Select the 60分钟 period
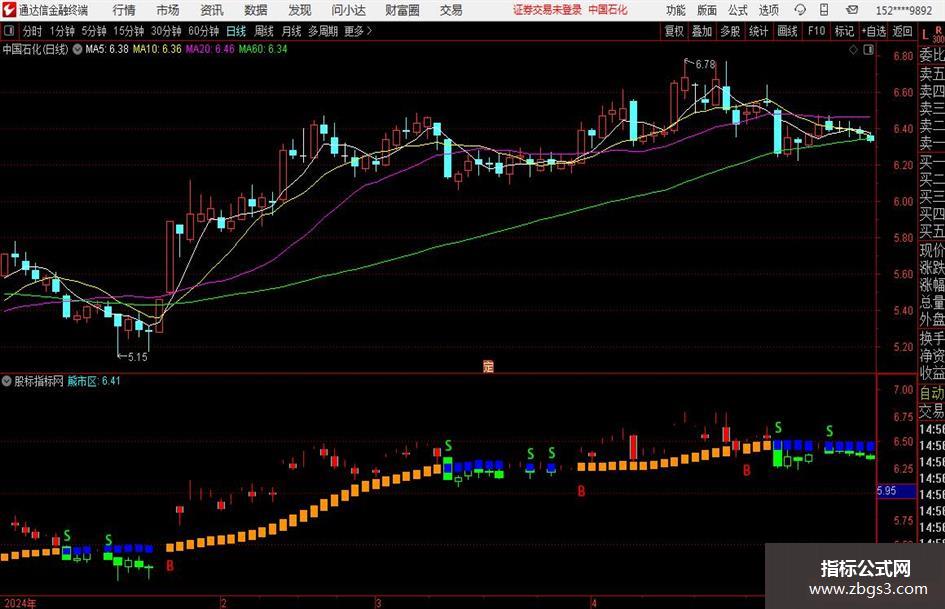The width and height of the screenshot is (945, 609). [204, 31]
